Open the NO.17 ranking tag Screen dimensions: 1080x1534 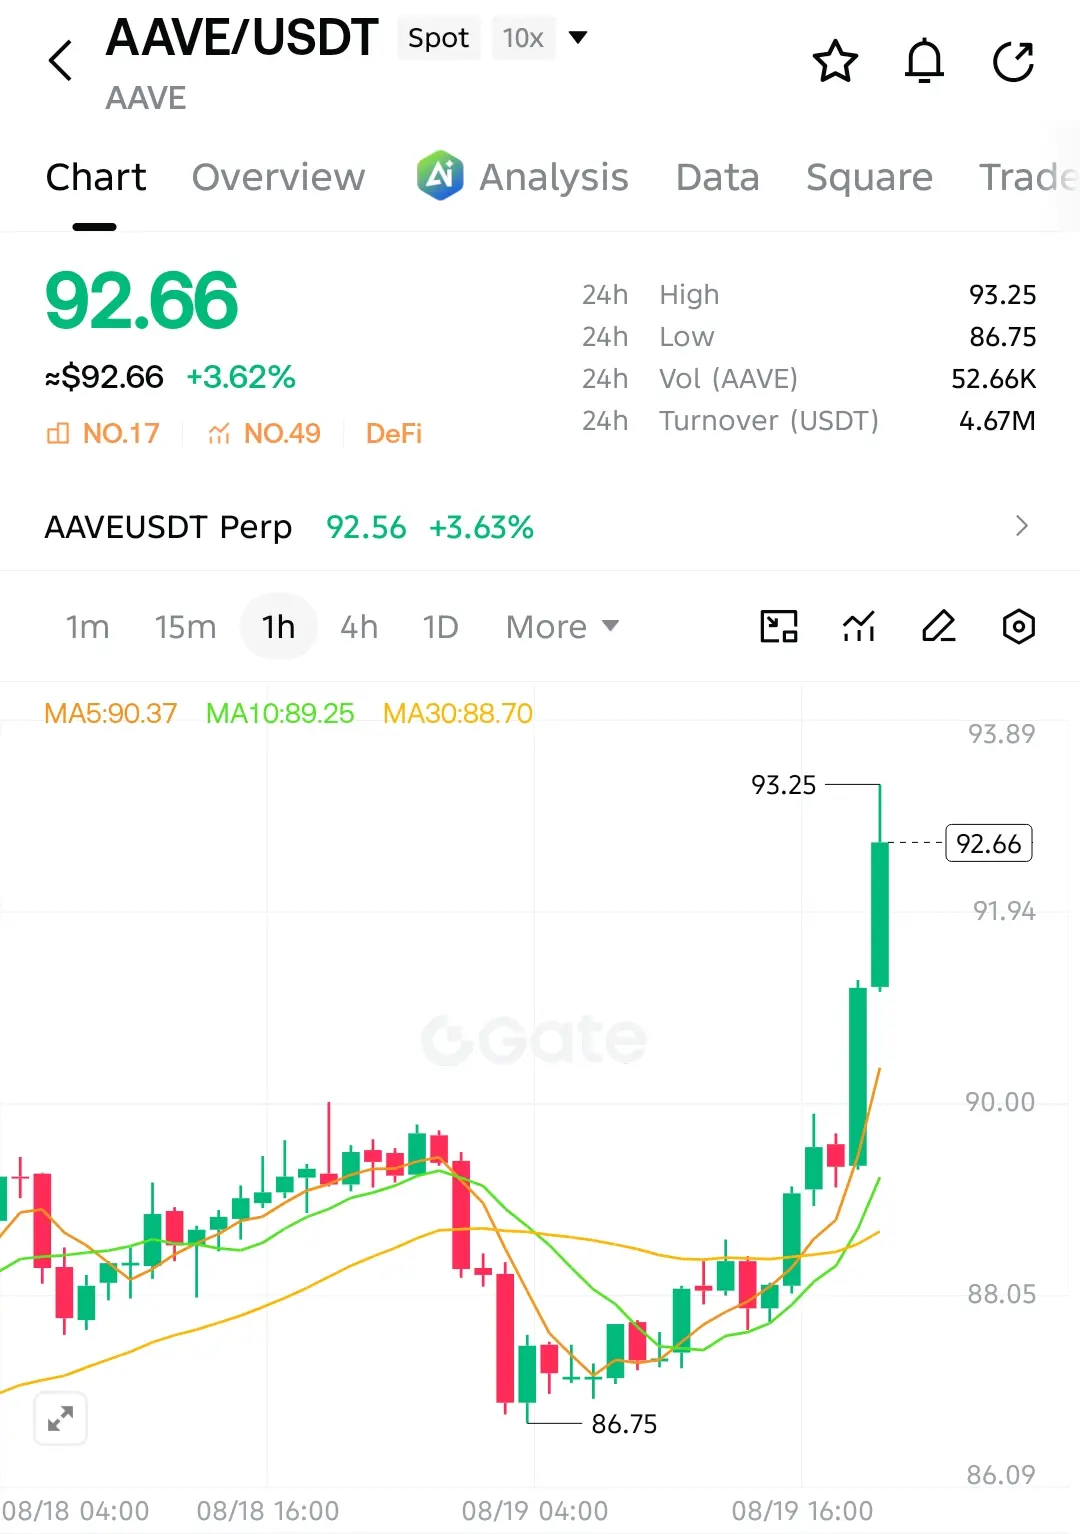102,433
